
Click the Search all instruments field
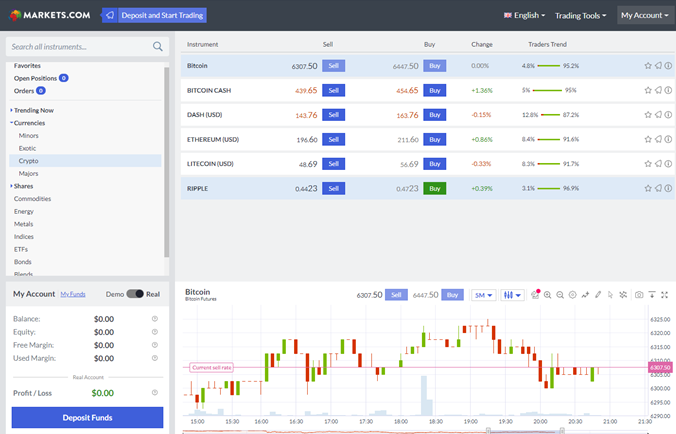pos(78,47)
